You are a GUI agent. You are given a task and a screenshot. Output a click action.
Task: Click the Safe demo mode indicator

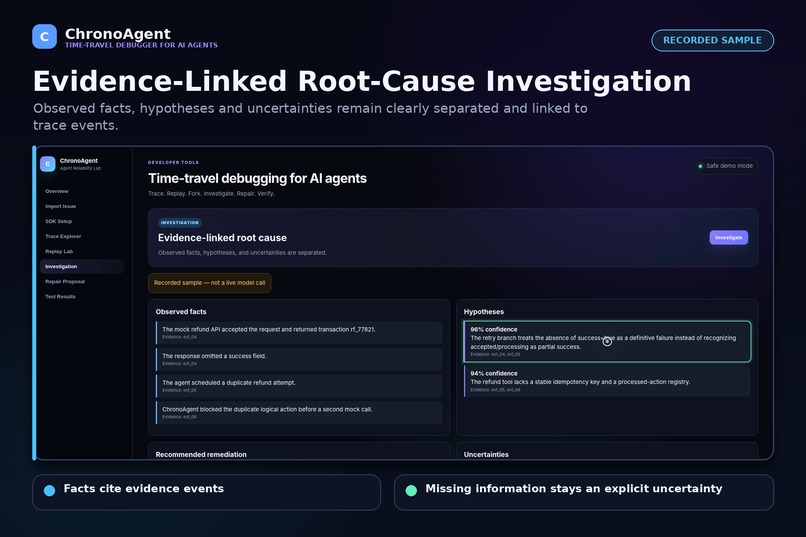point(725,166)
